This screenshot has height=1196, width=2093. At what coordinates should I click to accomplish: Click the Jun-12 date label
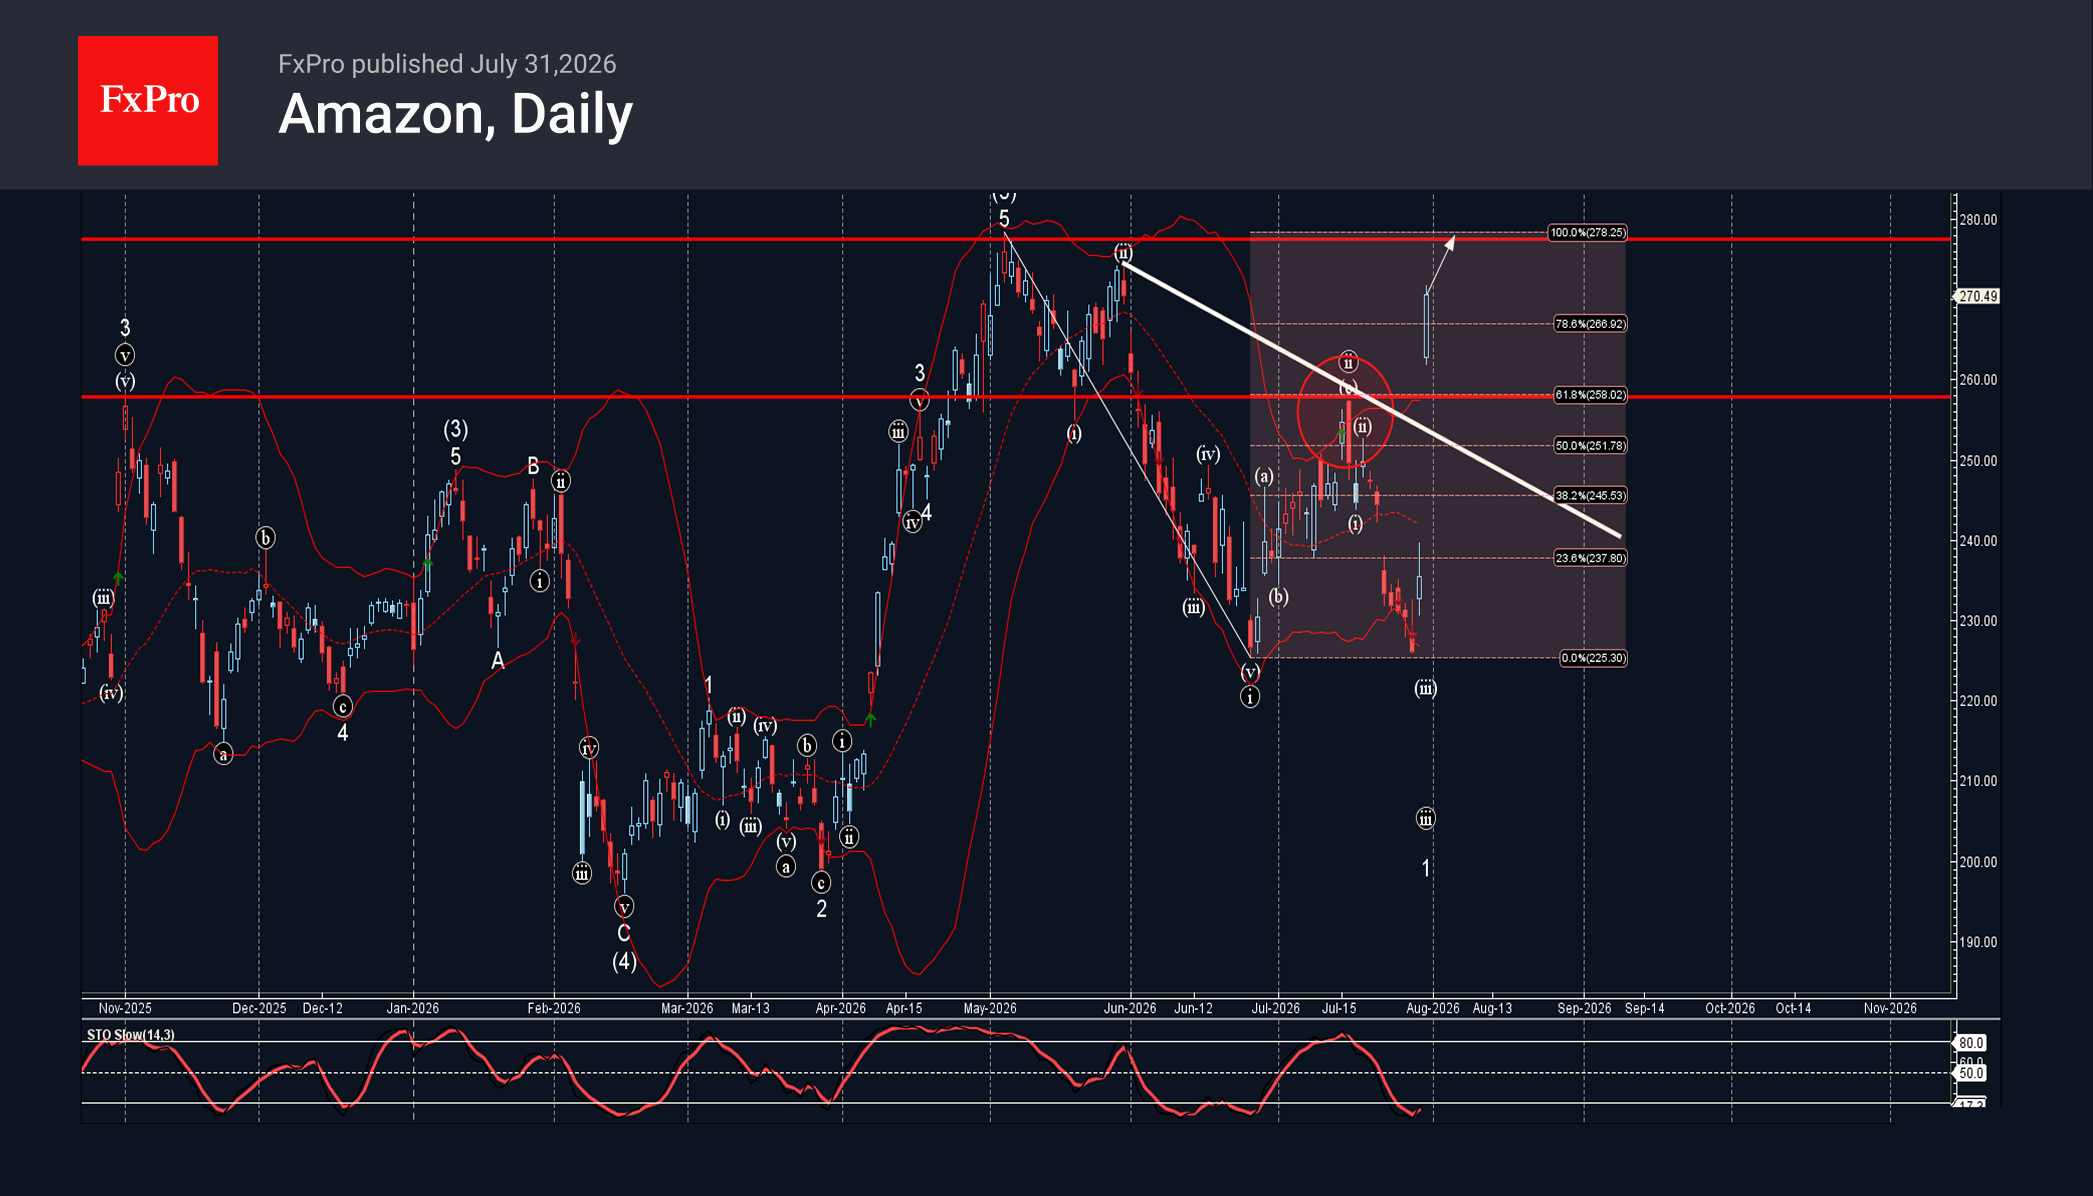(1193, 1008)
